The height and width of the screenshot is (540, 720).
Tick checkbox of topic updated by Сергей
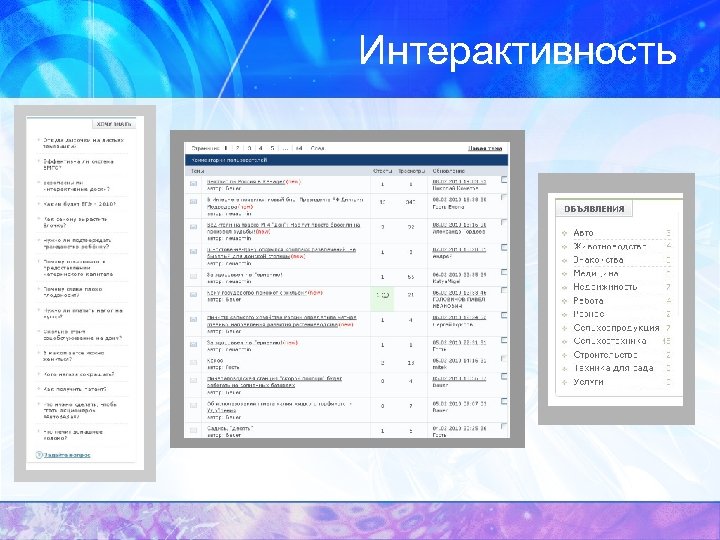click(x=504, y=315)
